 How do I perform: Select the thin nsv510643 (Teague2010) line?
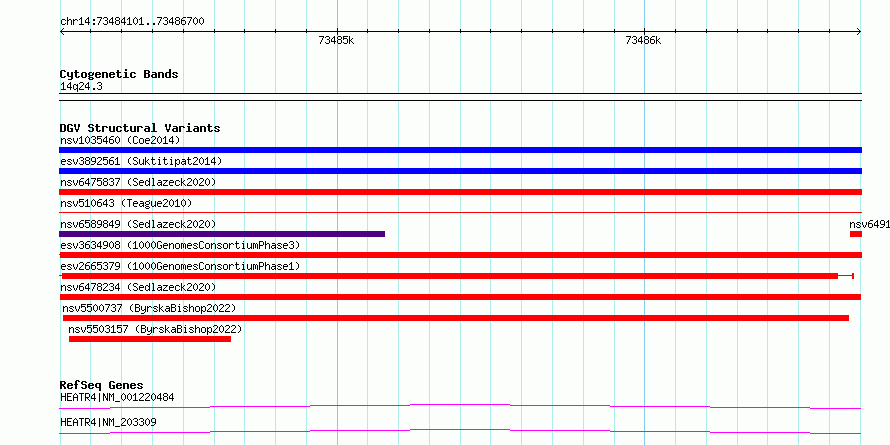pyautogui.click(x=460, y=213)
